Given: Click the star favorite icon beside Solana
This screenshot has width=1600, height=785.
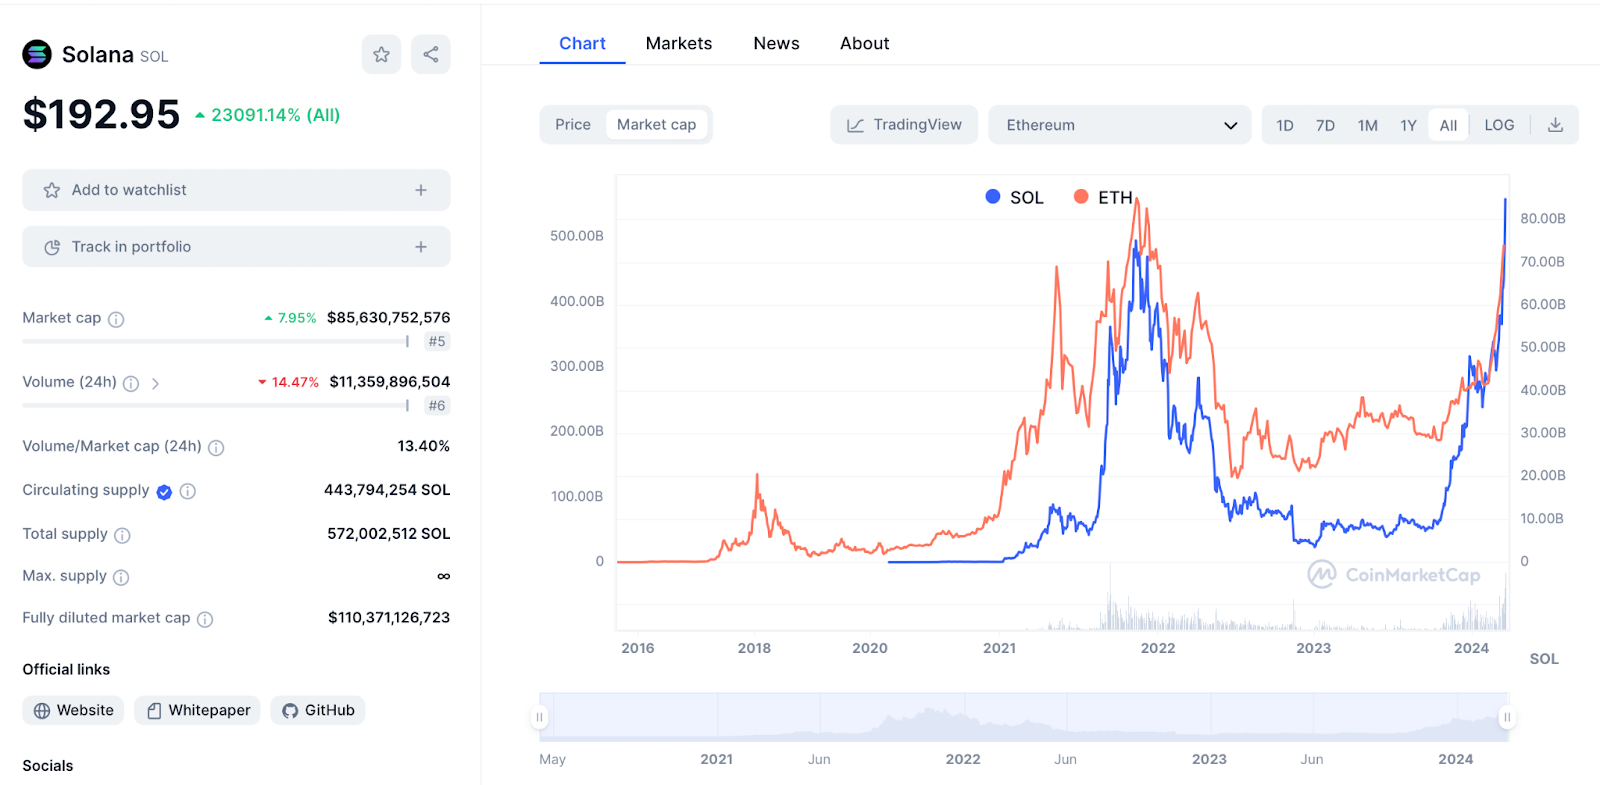Looking at the screenshot, I should [381, 54].
